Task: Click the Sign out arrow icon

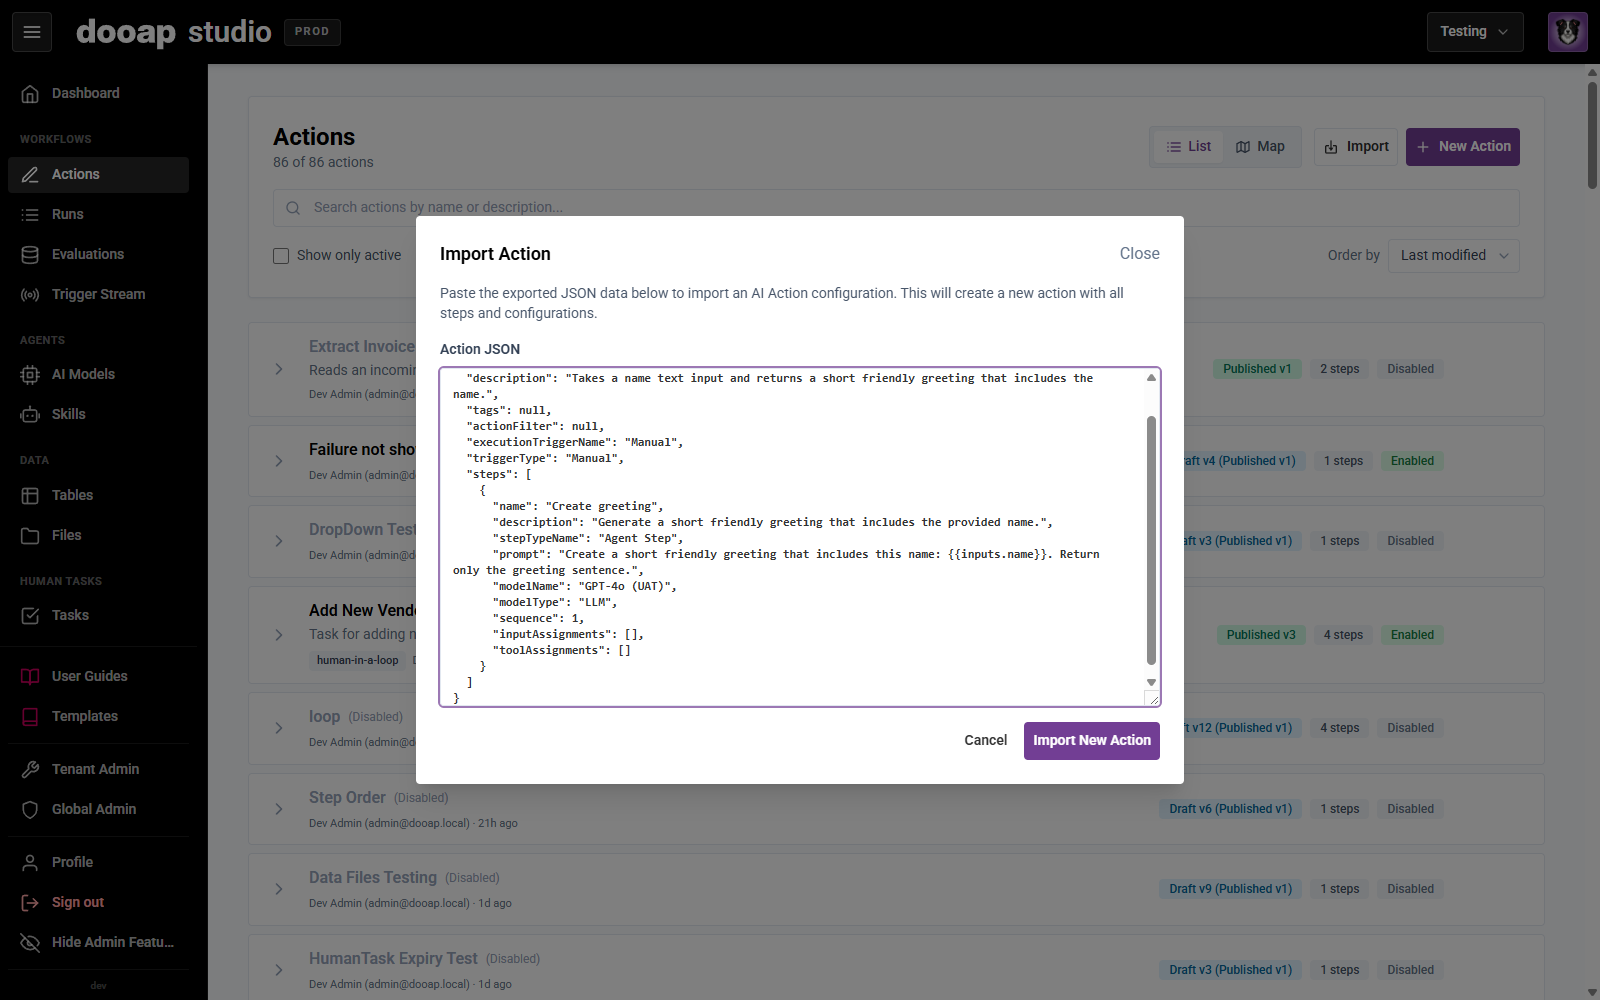Action: click(x=30, y=902)
